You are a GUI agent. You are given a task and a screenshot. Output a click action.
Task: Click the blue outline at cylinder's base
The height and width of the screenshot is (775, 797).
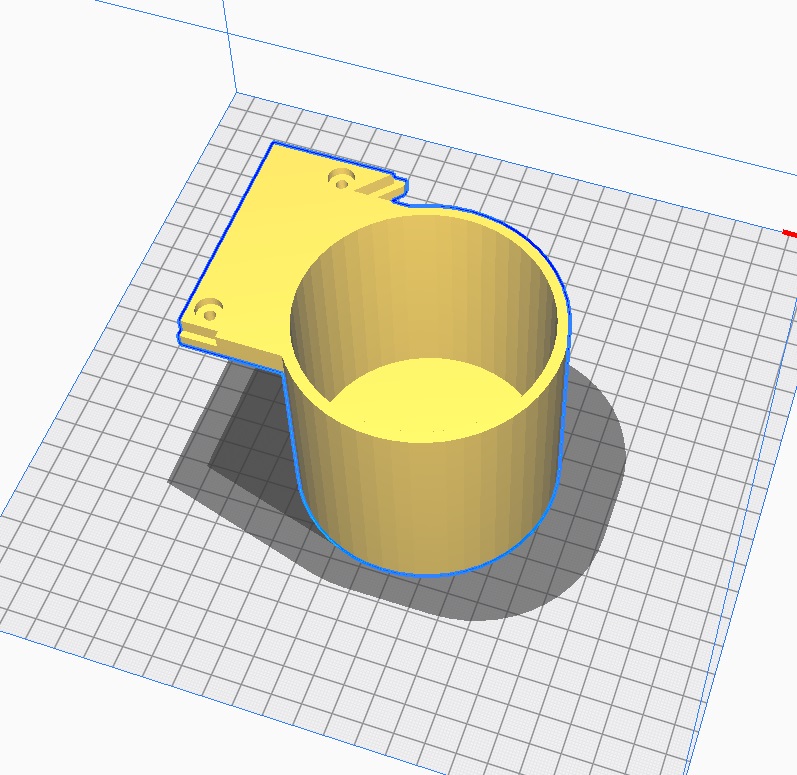(430, 574)
